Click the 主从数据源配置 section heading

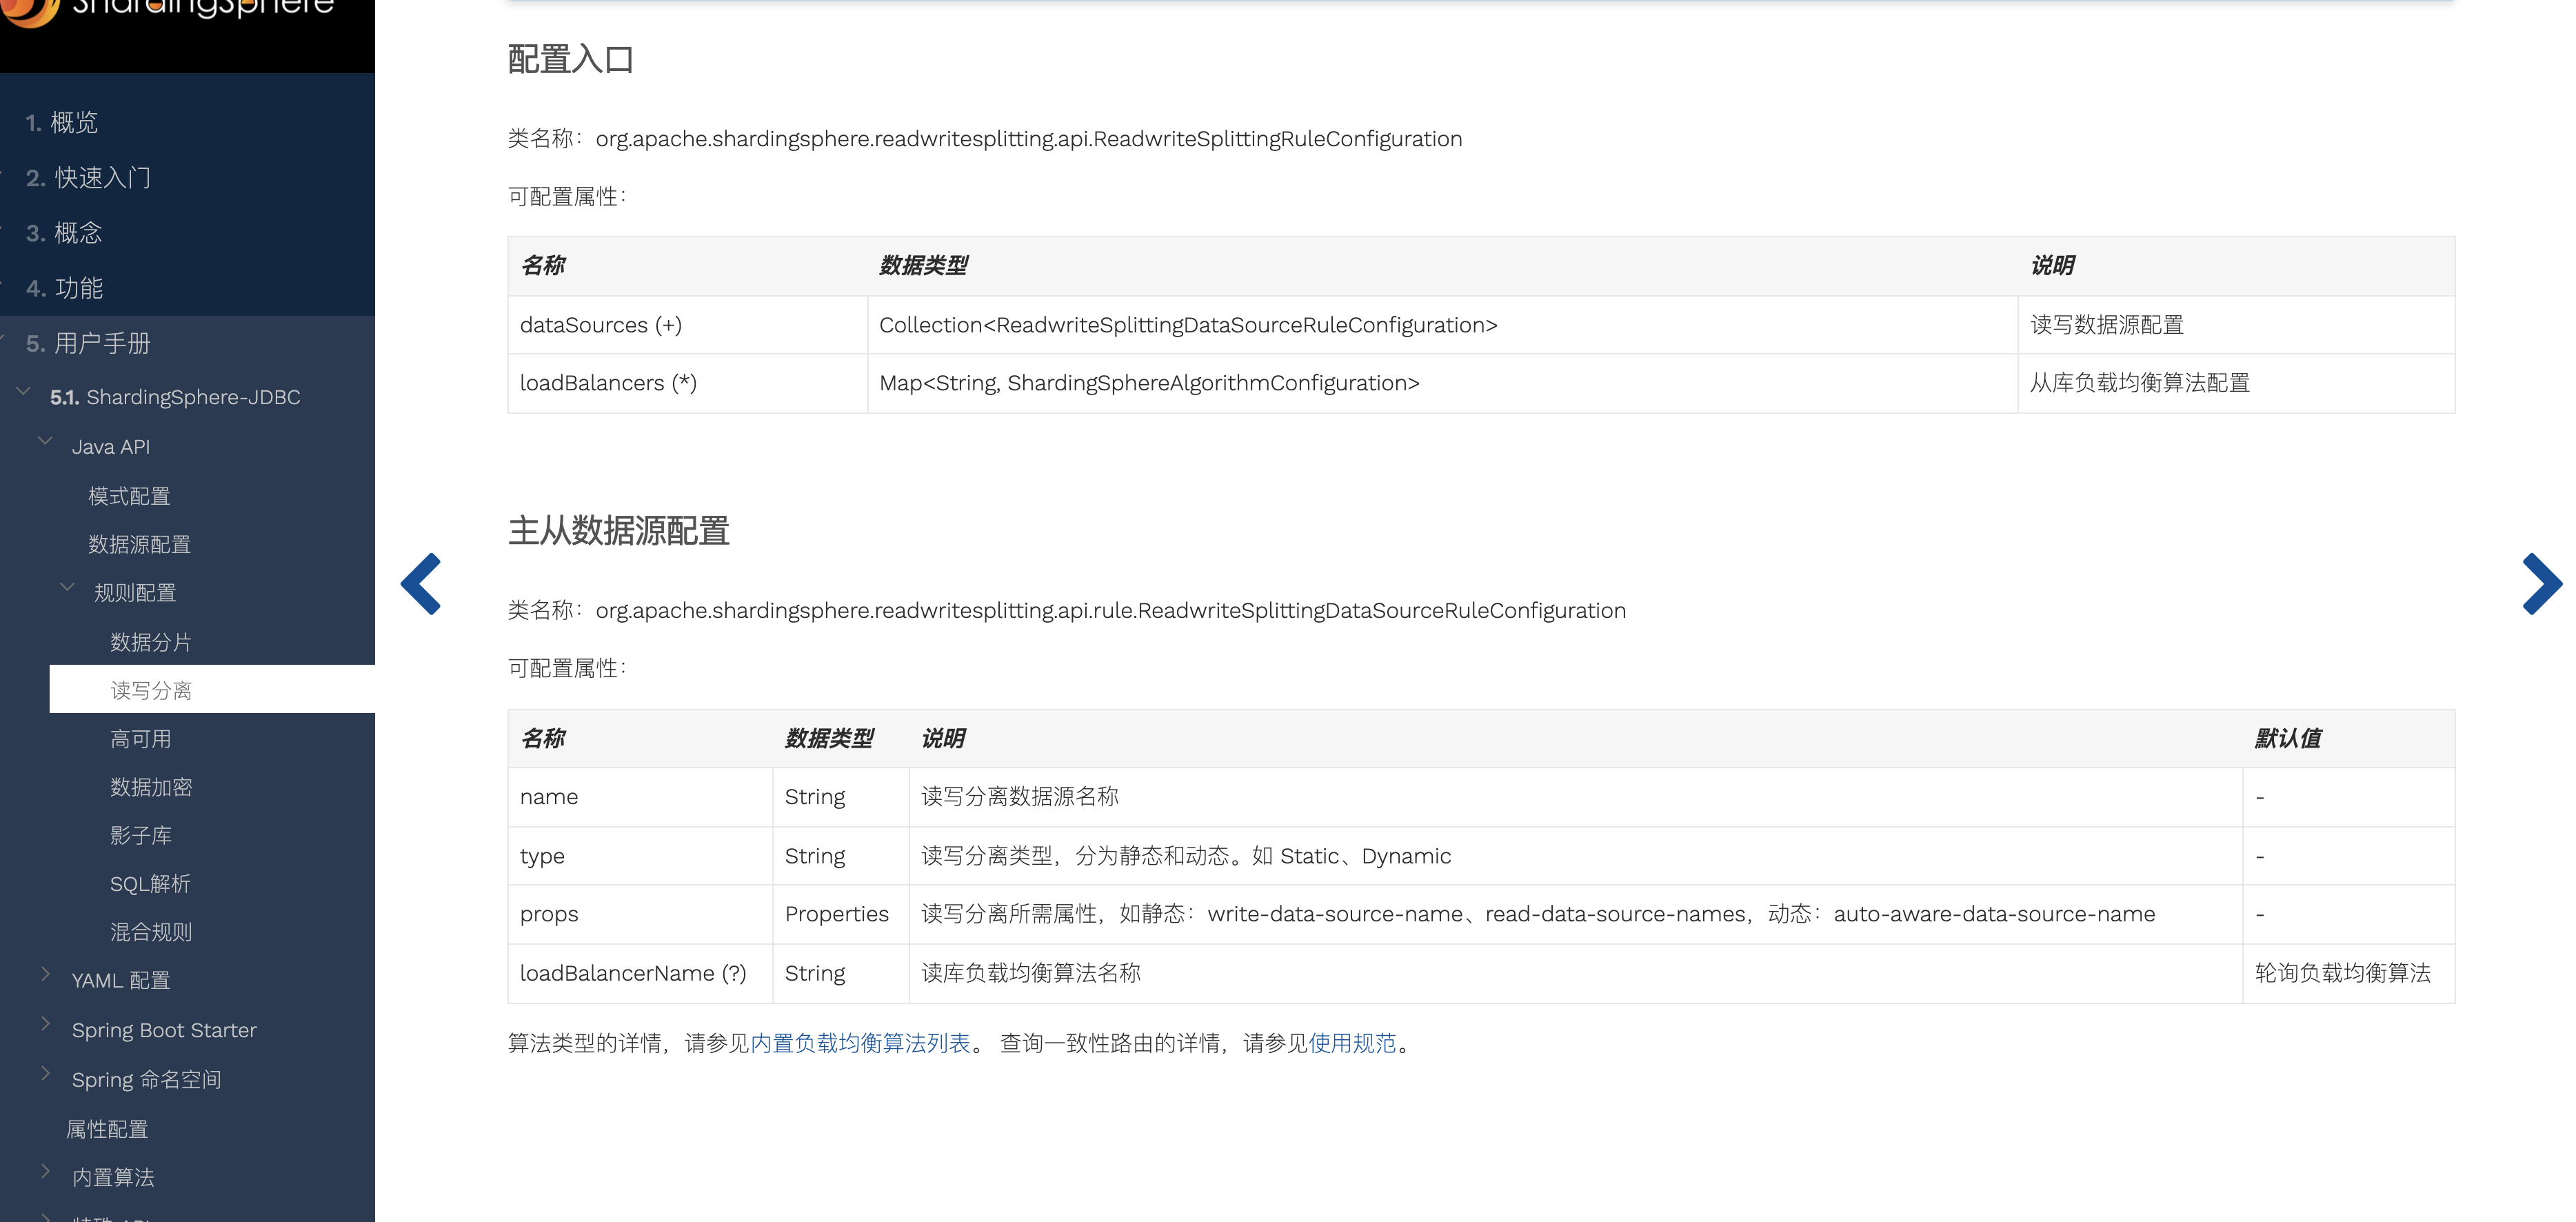coord(618,531)
